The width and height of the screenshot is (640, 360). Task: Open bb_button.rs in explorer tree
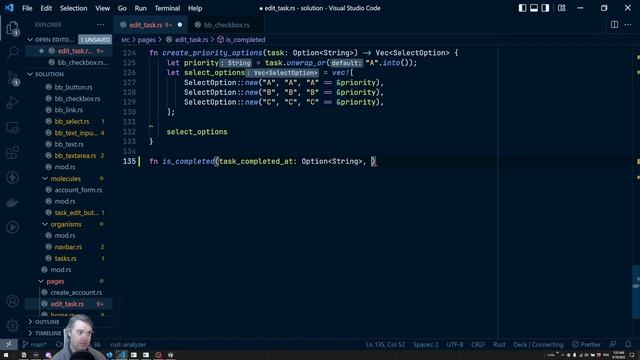click(73, 87)
